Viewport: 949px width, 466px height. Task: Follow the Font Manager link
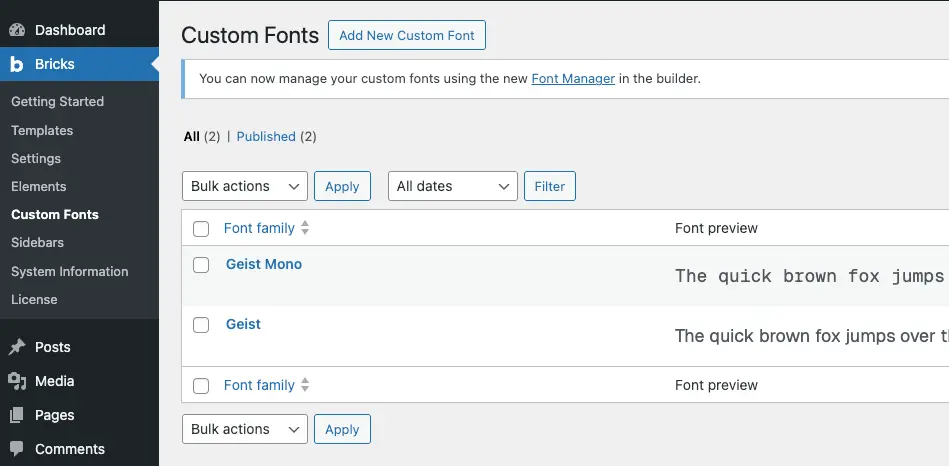click(573, 79)
